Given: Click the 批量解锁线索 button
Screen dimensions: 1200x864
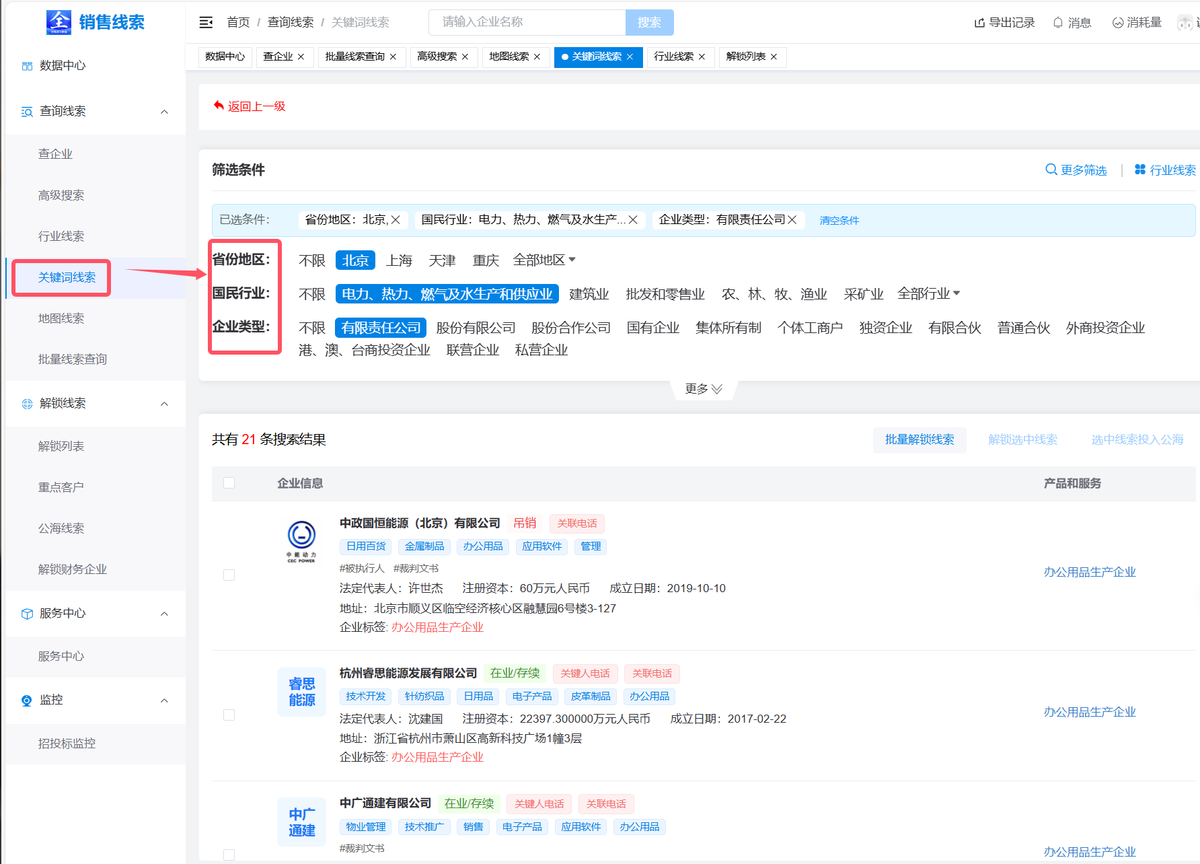Looking at the screenshot, I should [x=920, y=440].
